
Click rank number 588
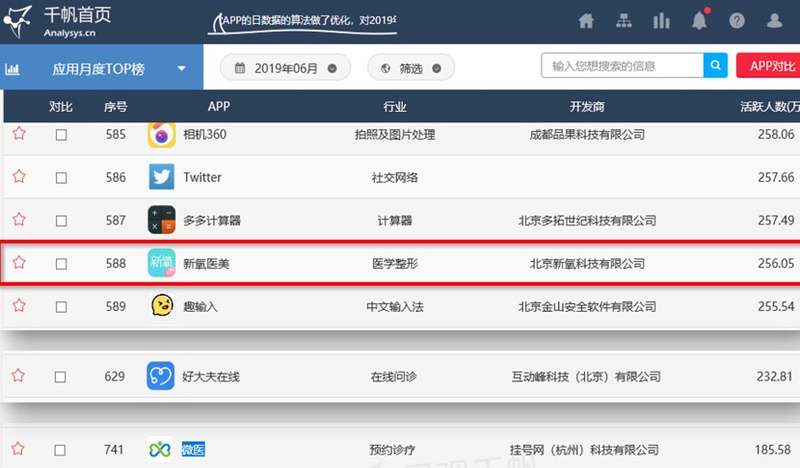click(x=116, y=263)
